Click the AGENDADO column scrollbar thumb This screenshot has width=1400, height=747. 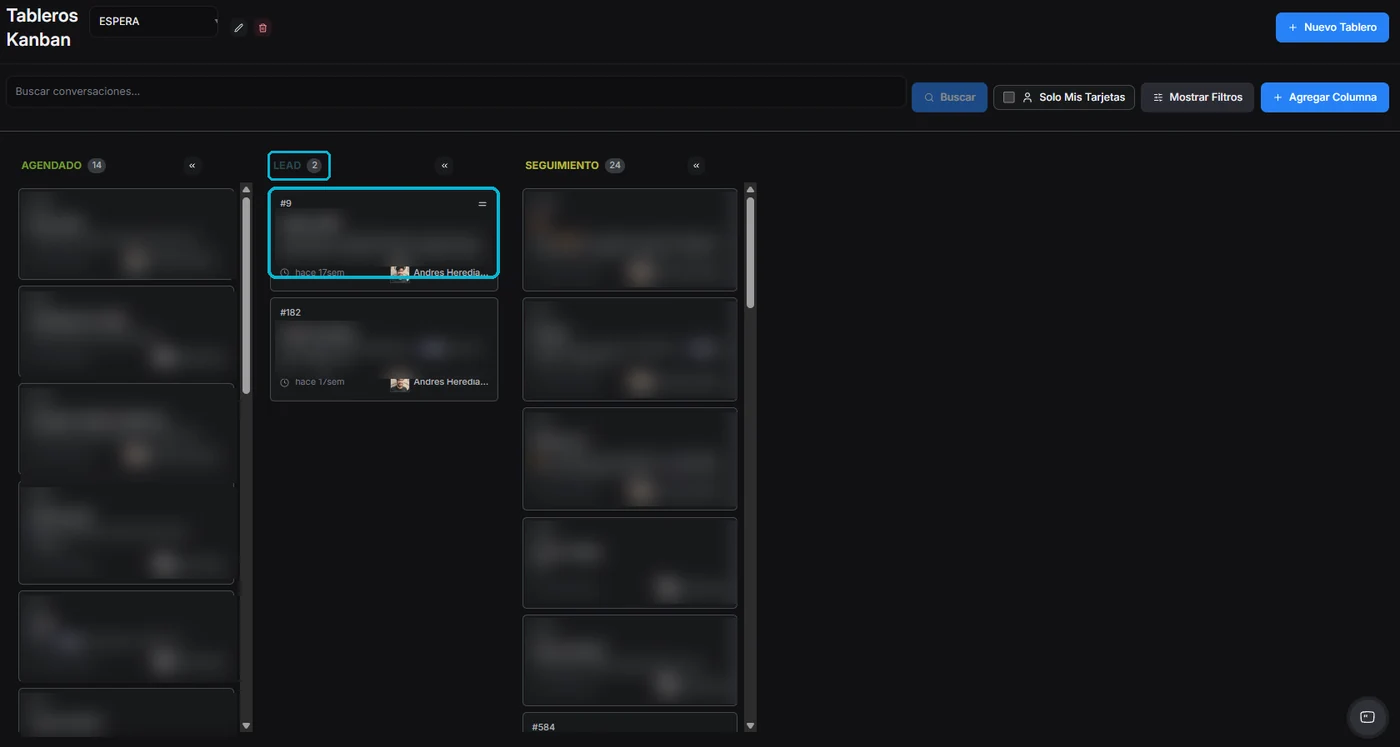coord(247,295)
